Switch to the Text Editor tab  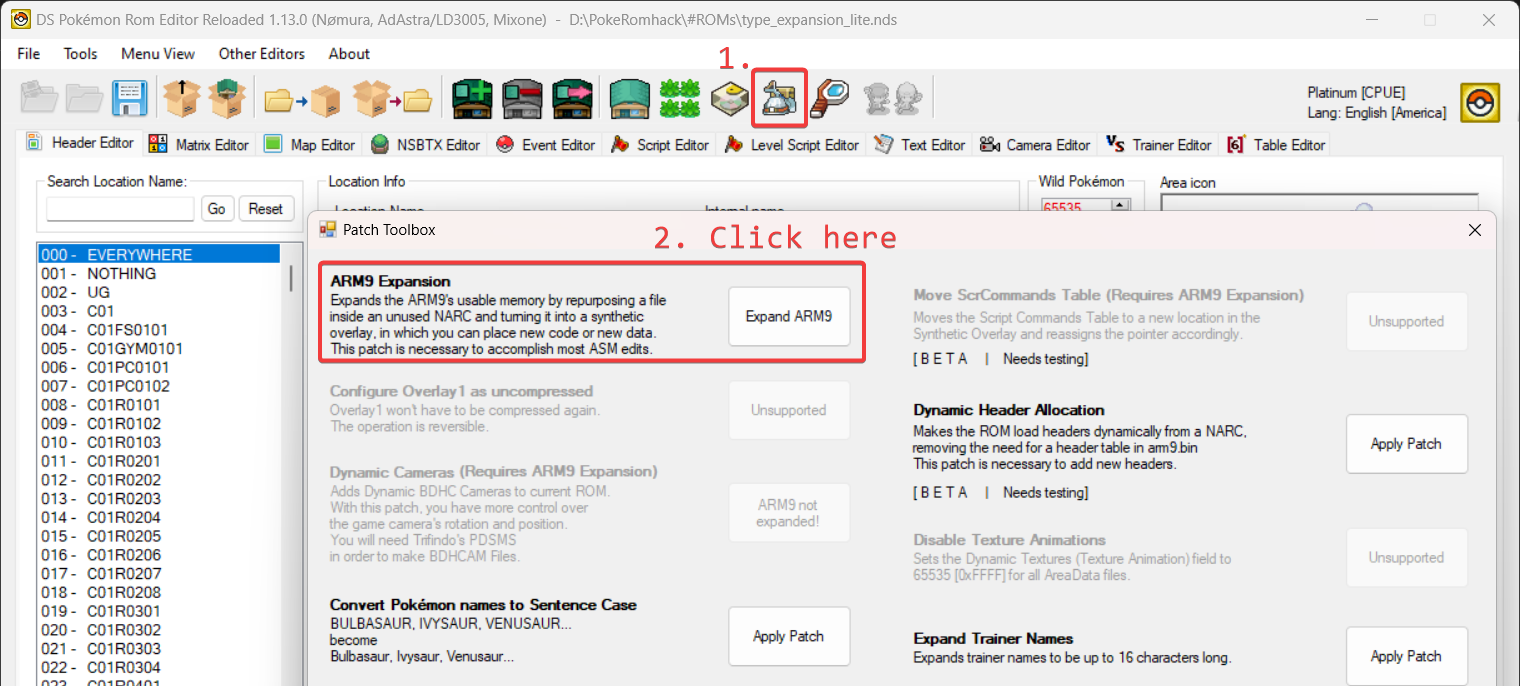pyautogui.click(x=920, y=145)
